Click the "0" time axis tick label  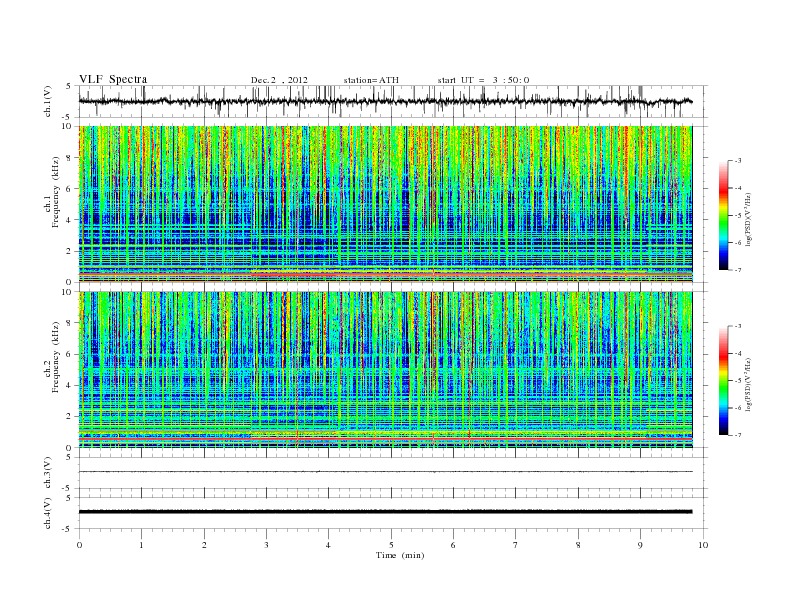[x=79, y=545]
